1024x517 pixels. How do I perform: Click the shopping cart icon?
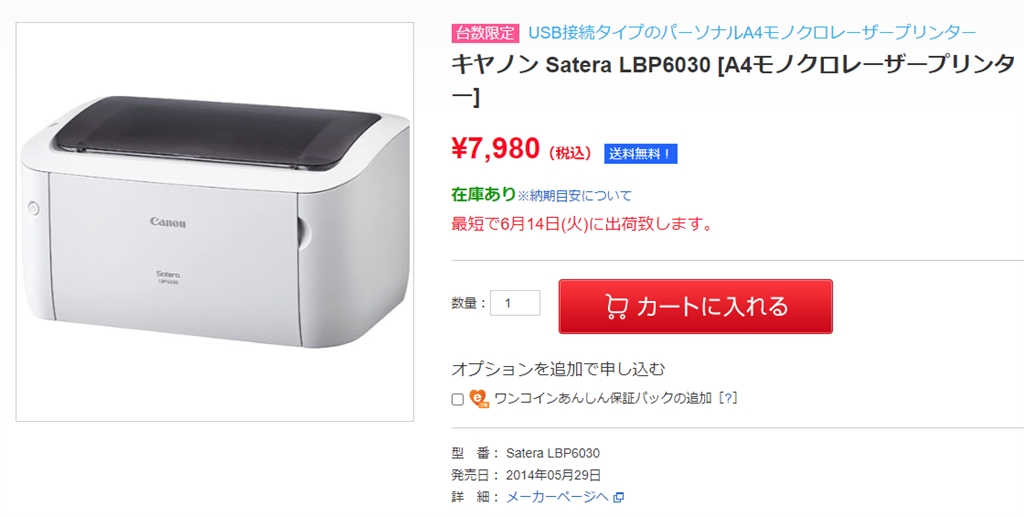point(616,306)
